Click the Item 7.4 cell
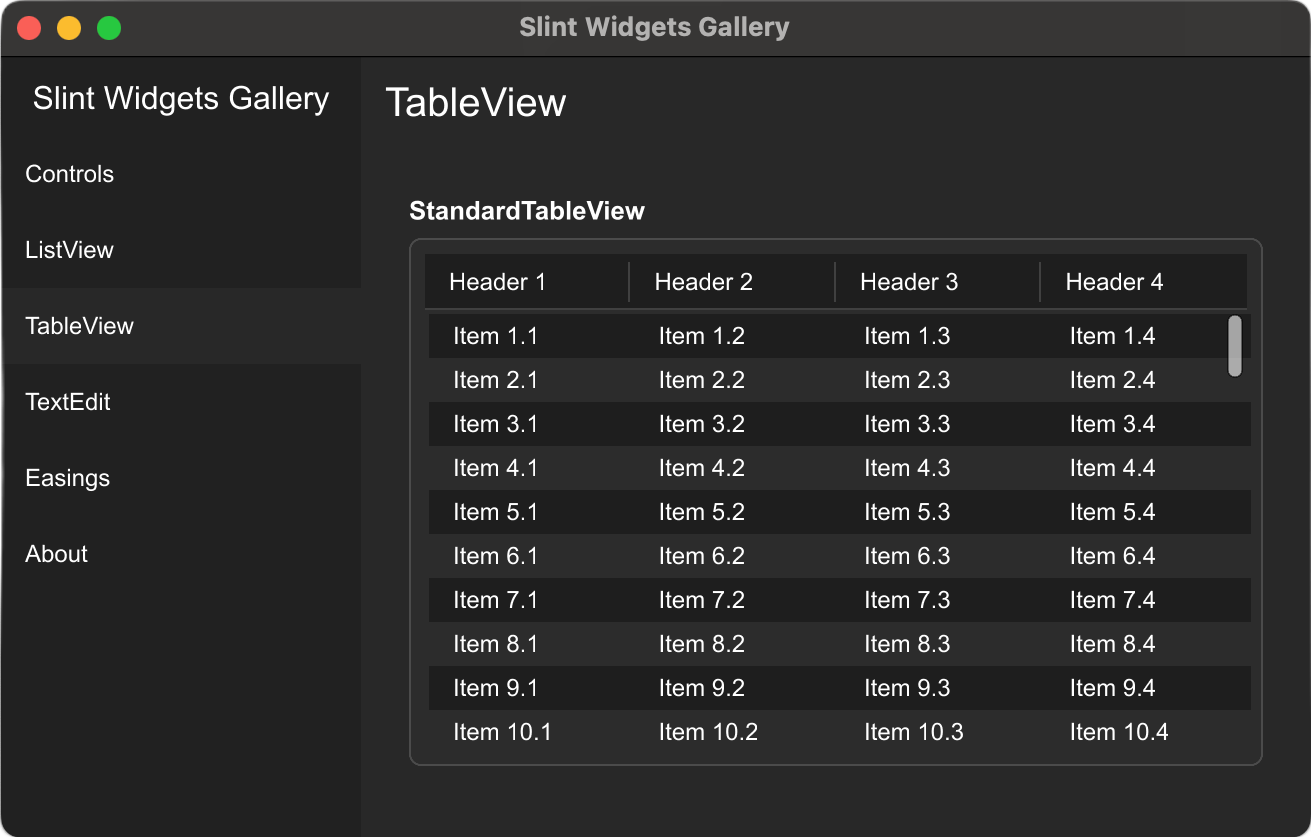The width and height of the screenshot is (1311, 837). (1112, 600)
